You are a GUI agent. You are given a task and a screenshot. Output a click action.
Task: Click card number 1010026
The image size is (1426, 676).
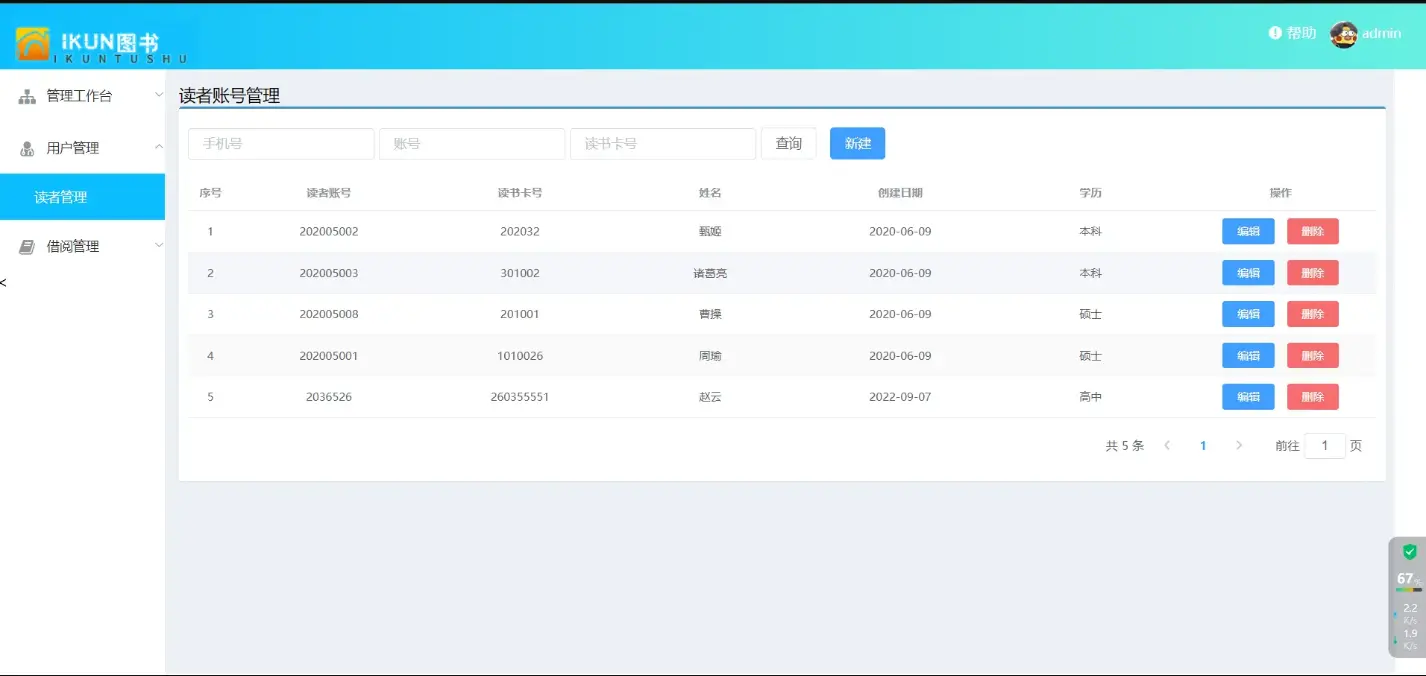tap(520, 356)
